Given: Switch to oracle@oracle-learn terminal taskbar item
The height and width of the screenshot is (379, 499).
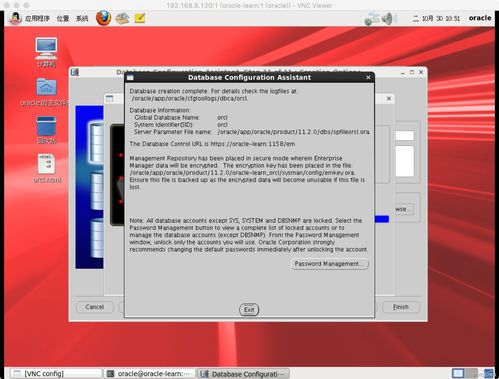Looking at the screenshot, I should (149, 374).
